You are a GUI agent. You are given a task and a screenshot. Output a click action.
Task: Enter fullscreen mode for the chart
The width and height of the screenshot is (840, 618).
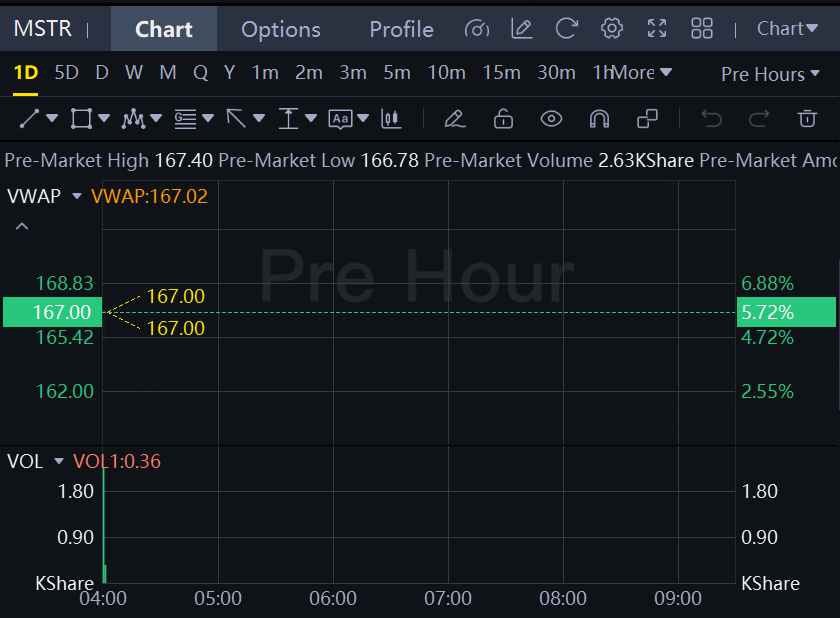(x=657, y=28)
